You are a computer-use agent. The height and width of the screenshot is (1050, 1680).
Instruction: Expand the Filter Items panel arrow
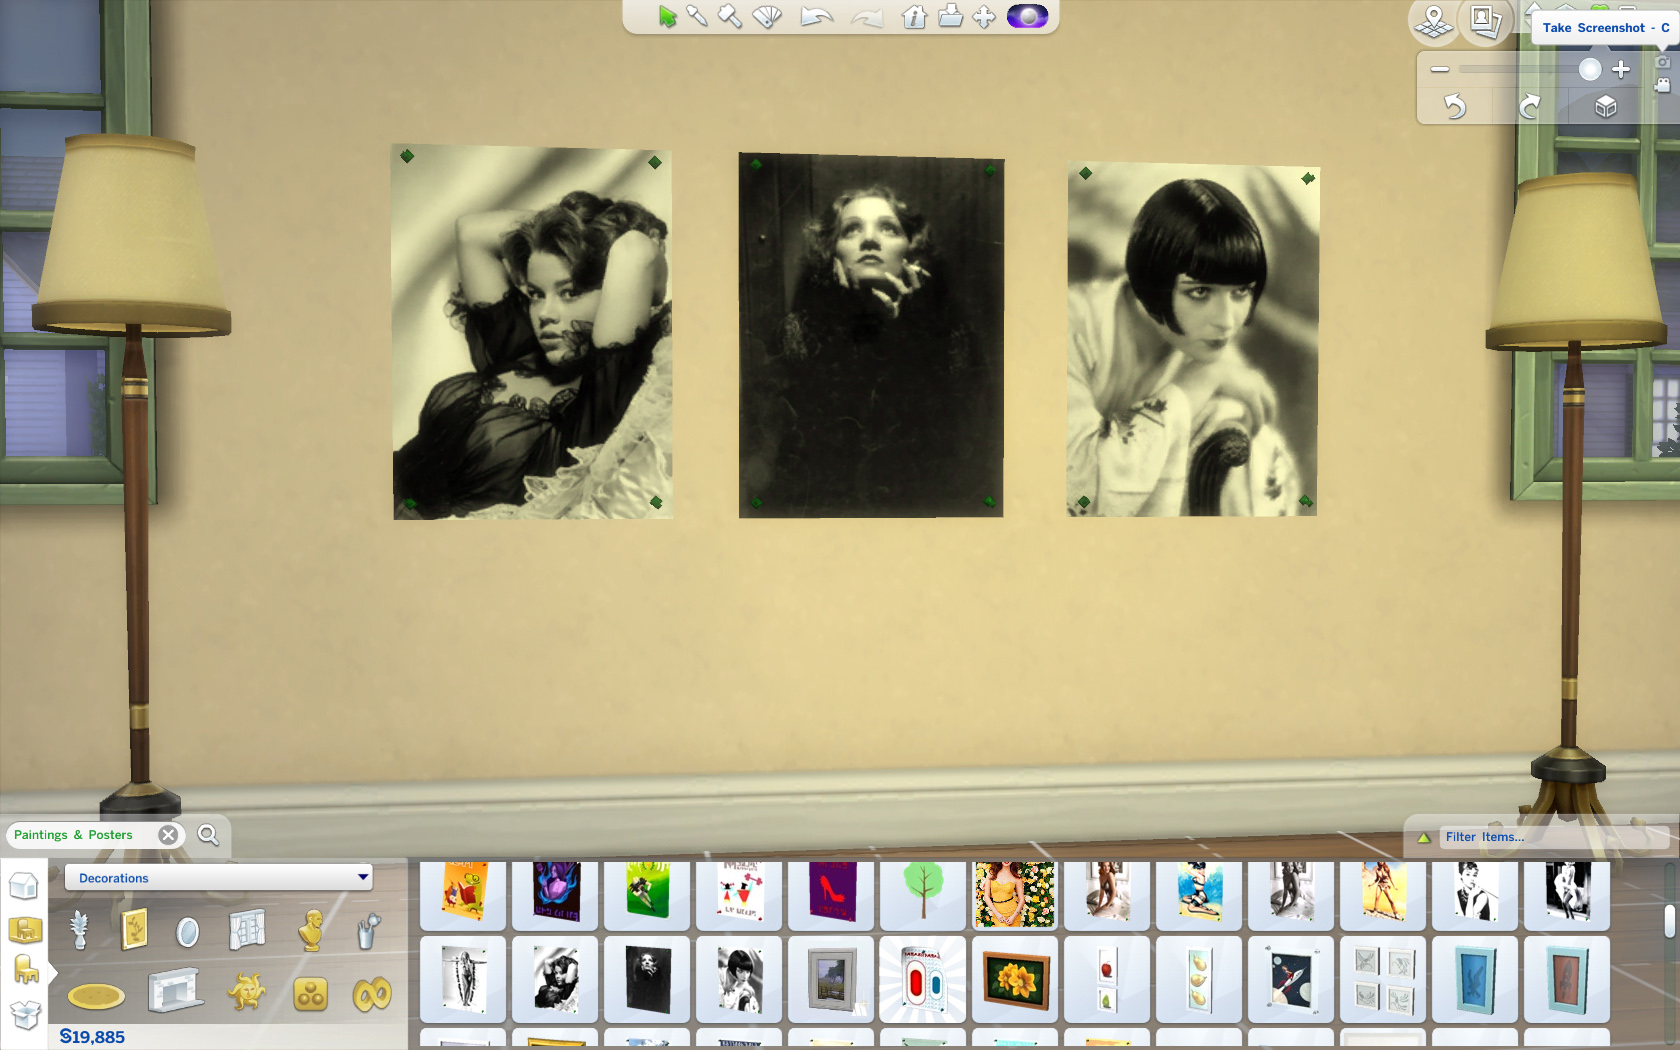1424,838
